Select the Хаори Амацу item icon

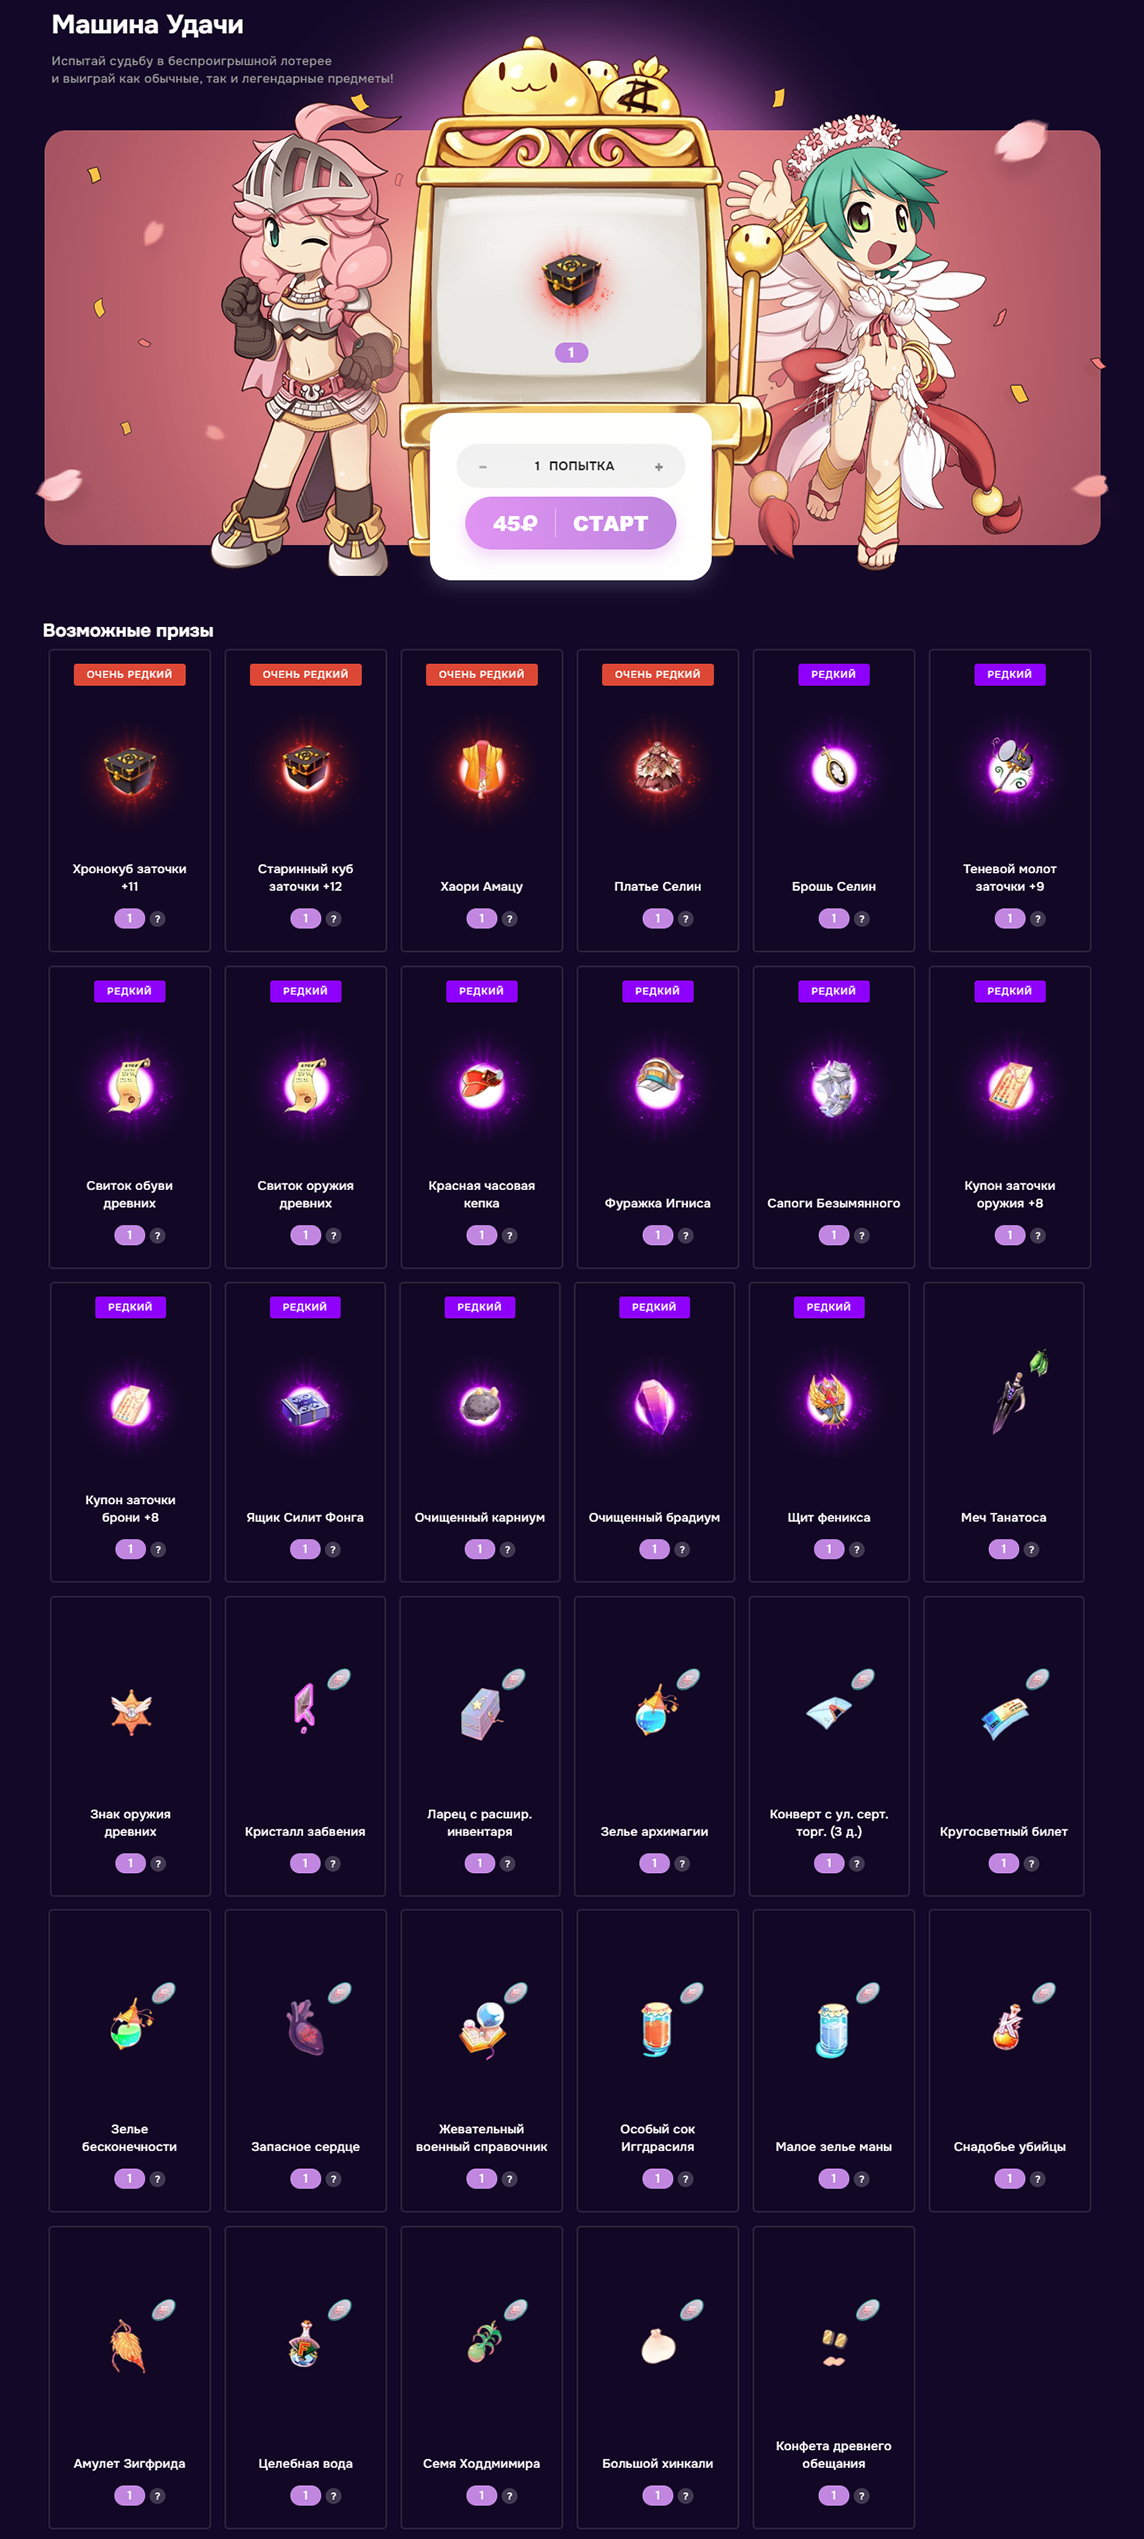[481, 770]
